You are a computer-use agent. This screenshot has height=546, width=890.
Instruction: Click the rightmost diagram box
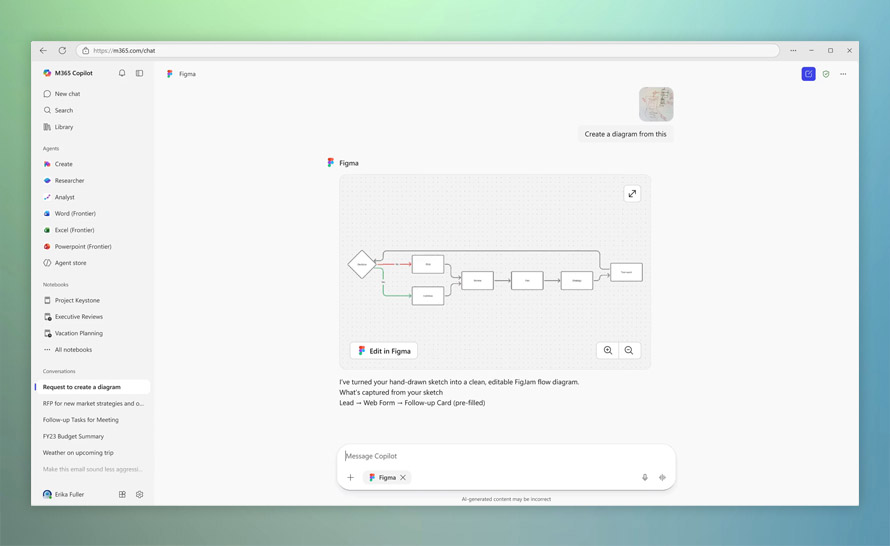click(626, 272)
